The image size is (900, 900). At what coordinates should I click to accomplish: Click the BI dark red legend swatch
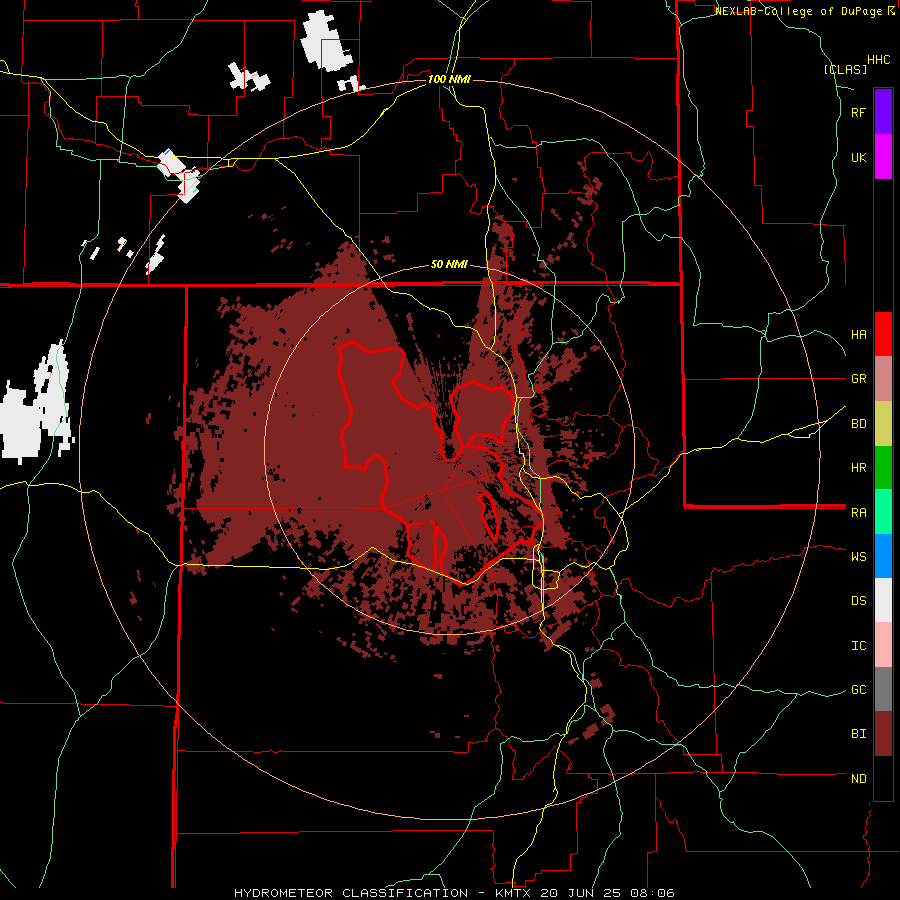pyautogui.click(x=883, y=734)
